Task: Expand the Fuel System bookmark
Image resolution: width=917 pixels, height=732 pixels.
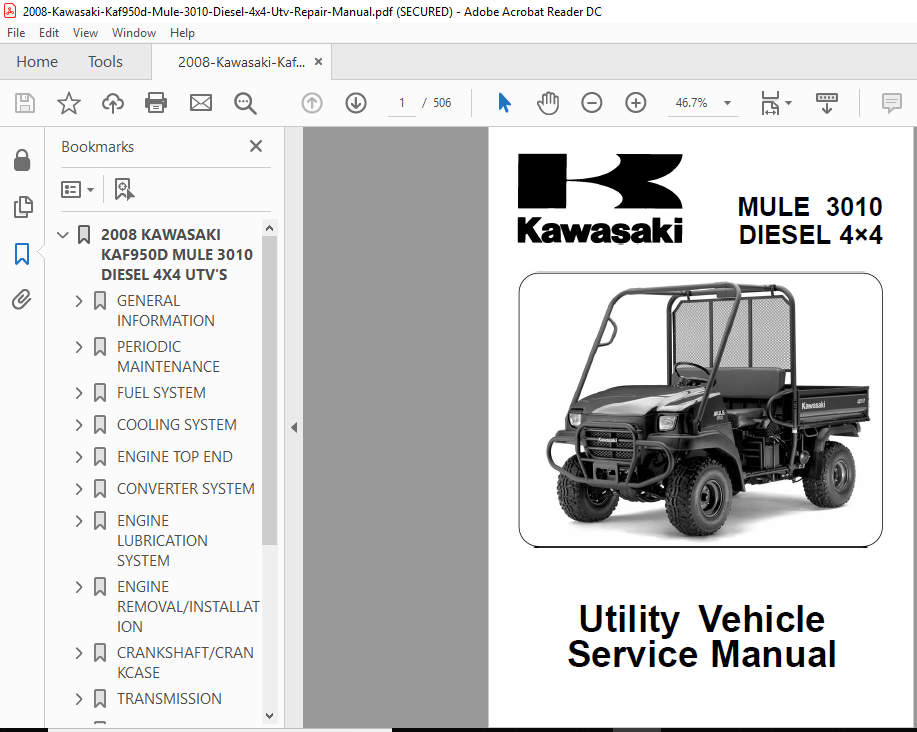Action: (79, 393)
